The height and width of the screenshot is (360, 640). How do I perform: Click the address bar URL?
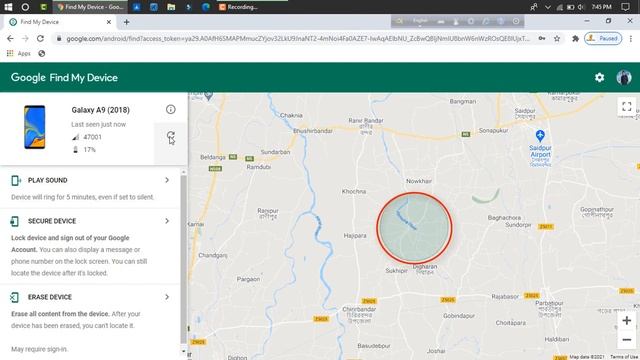coord(298,39)
